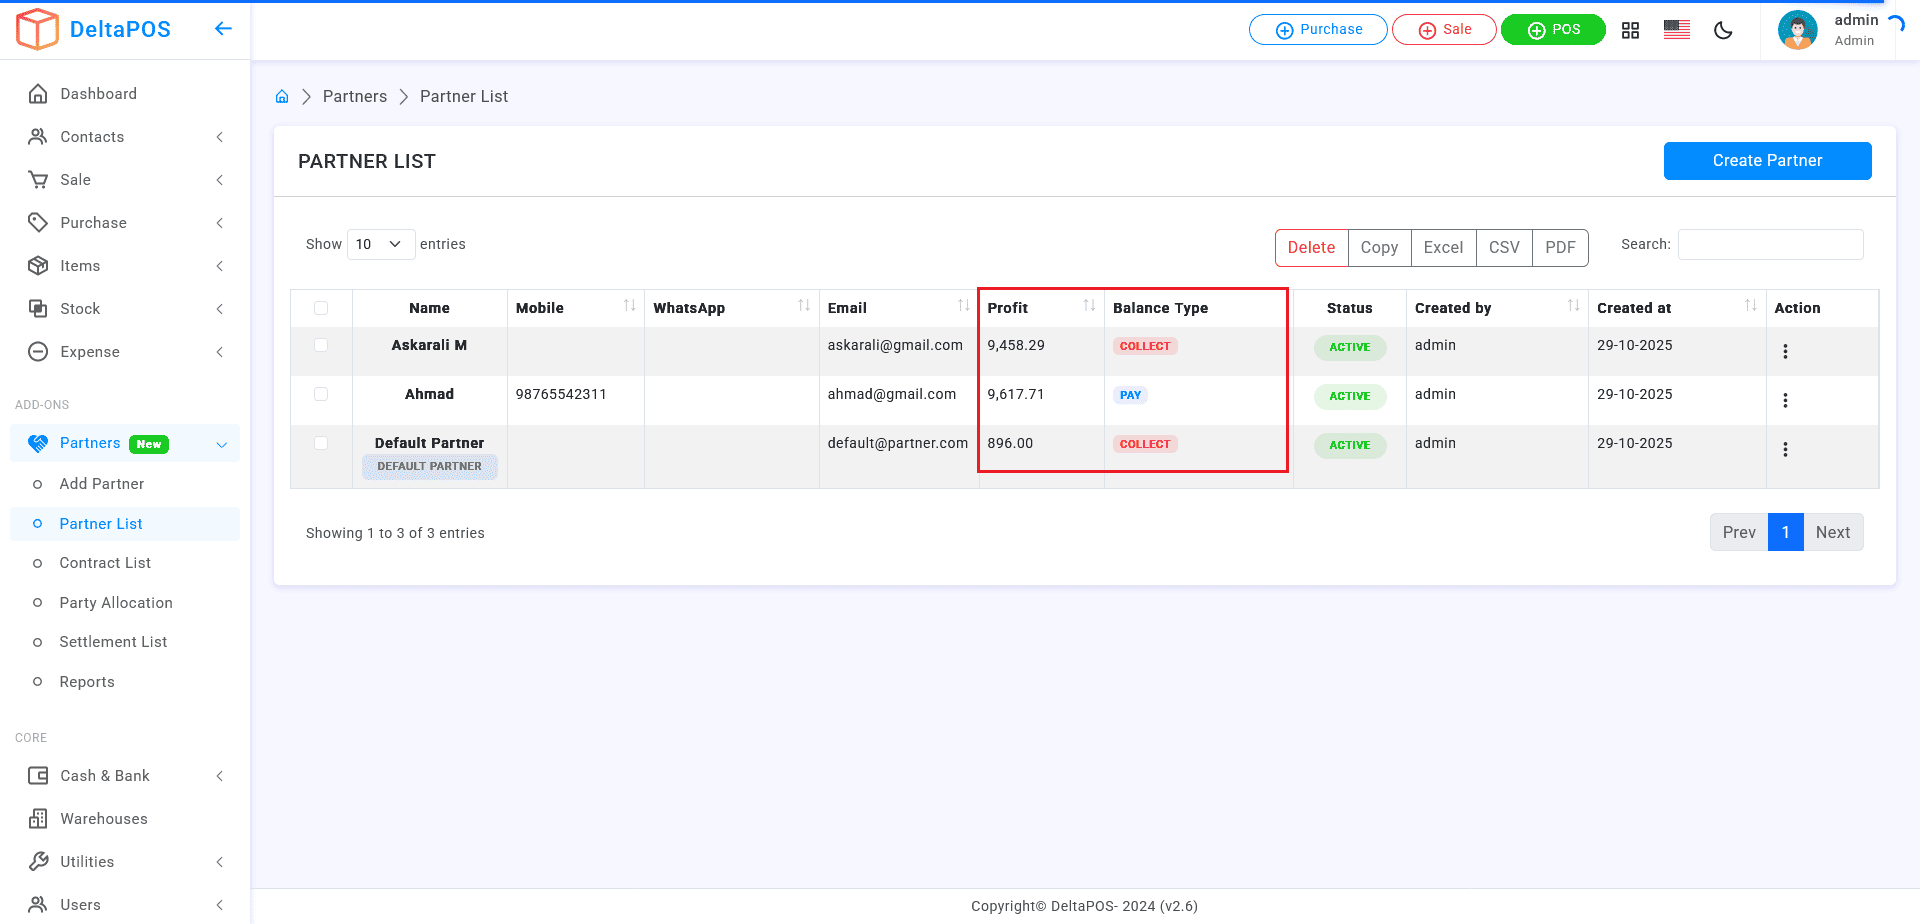Select the checkbox for Ahmad's row
Image resolution: width=1920 pixels, height=924 pixels.
coord(321,394)
